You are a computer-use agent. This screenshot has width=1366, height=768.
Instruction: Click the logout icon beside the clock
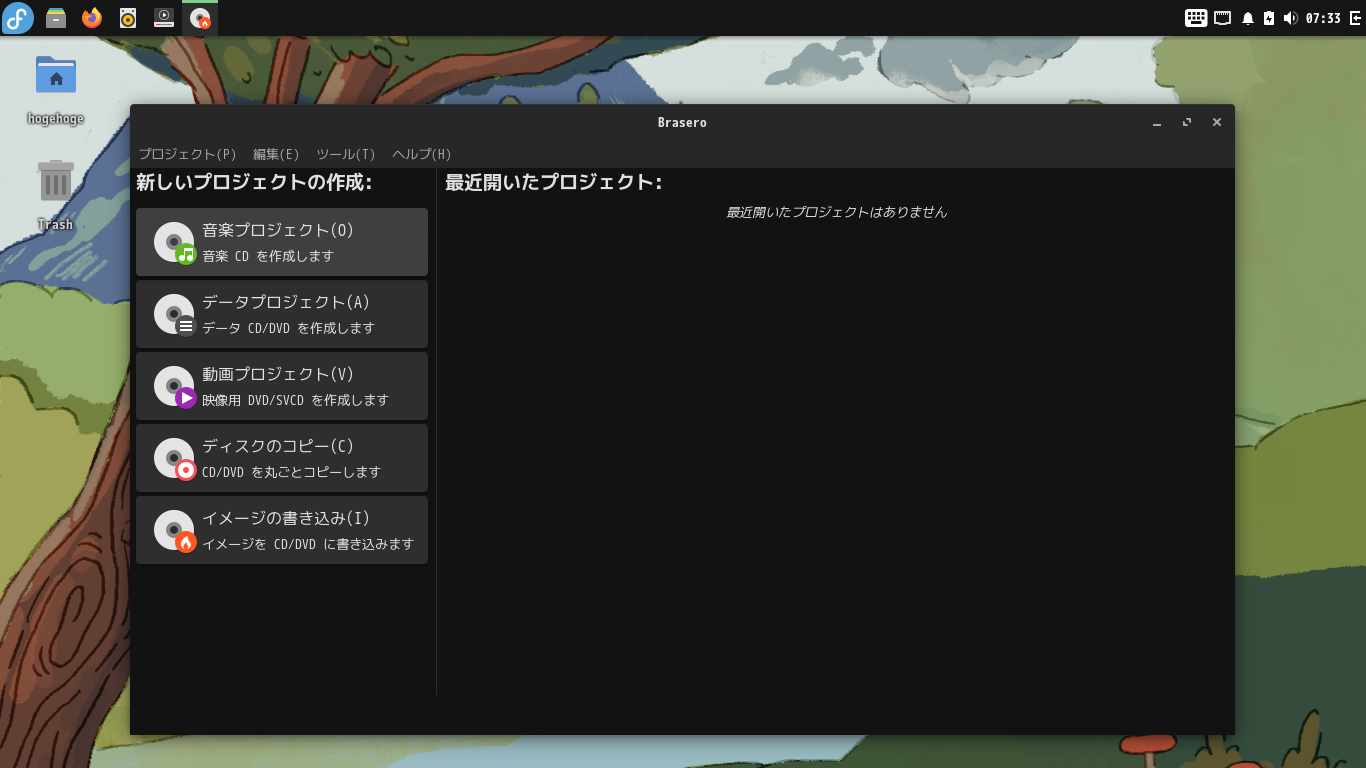[x=1355, y=18]
